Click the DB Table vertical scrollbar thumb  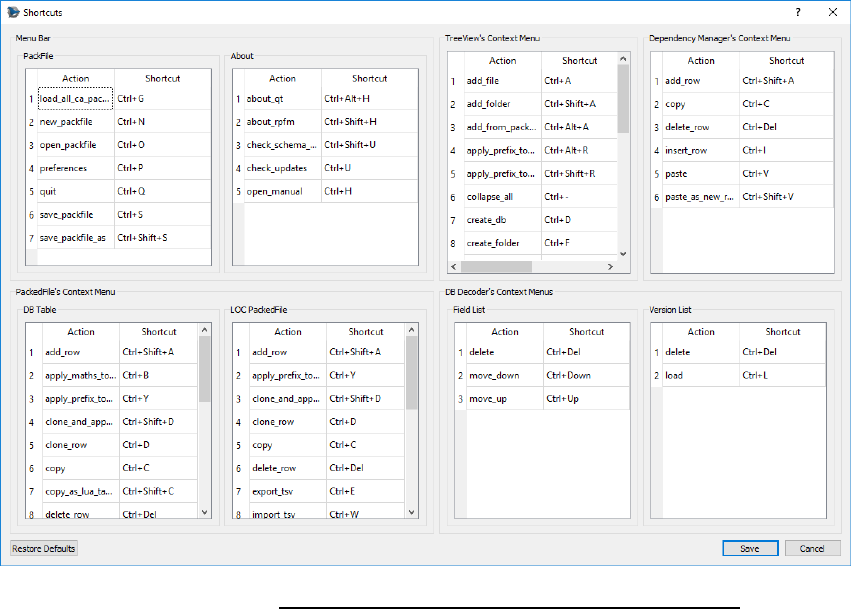click(x=205, y=369)
